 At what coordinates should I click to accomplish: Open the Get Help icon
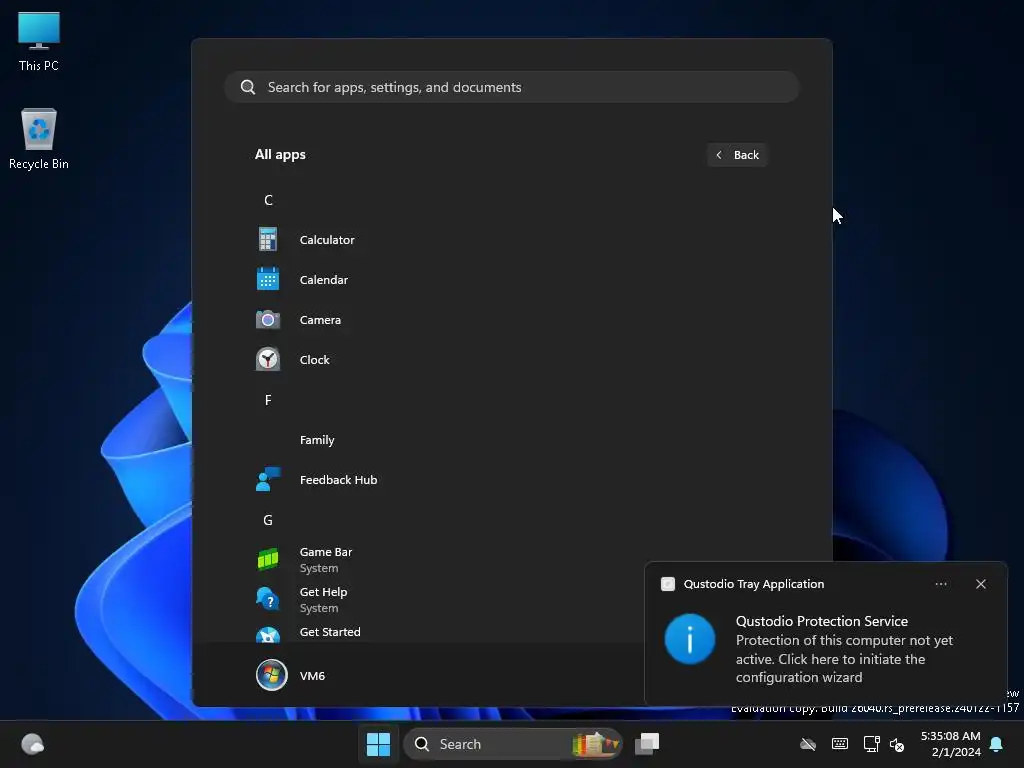[268, 600]
